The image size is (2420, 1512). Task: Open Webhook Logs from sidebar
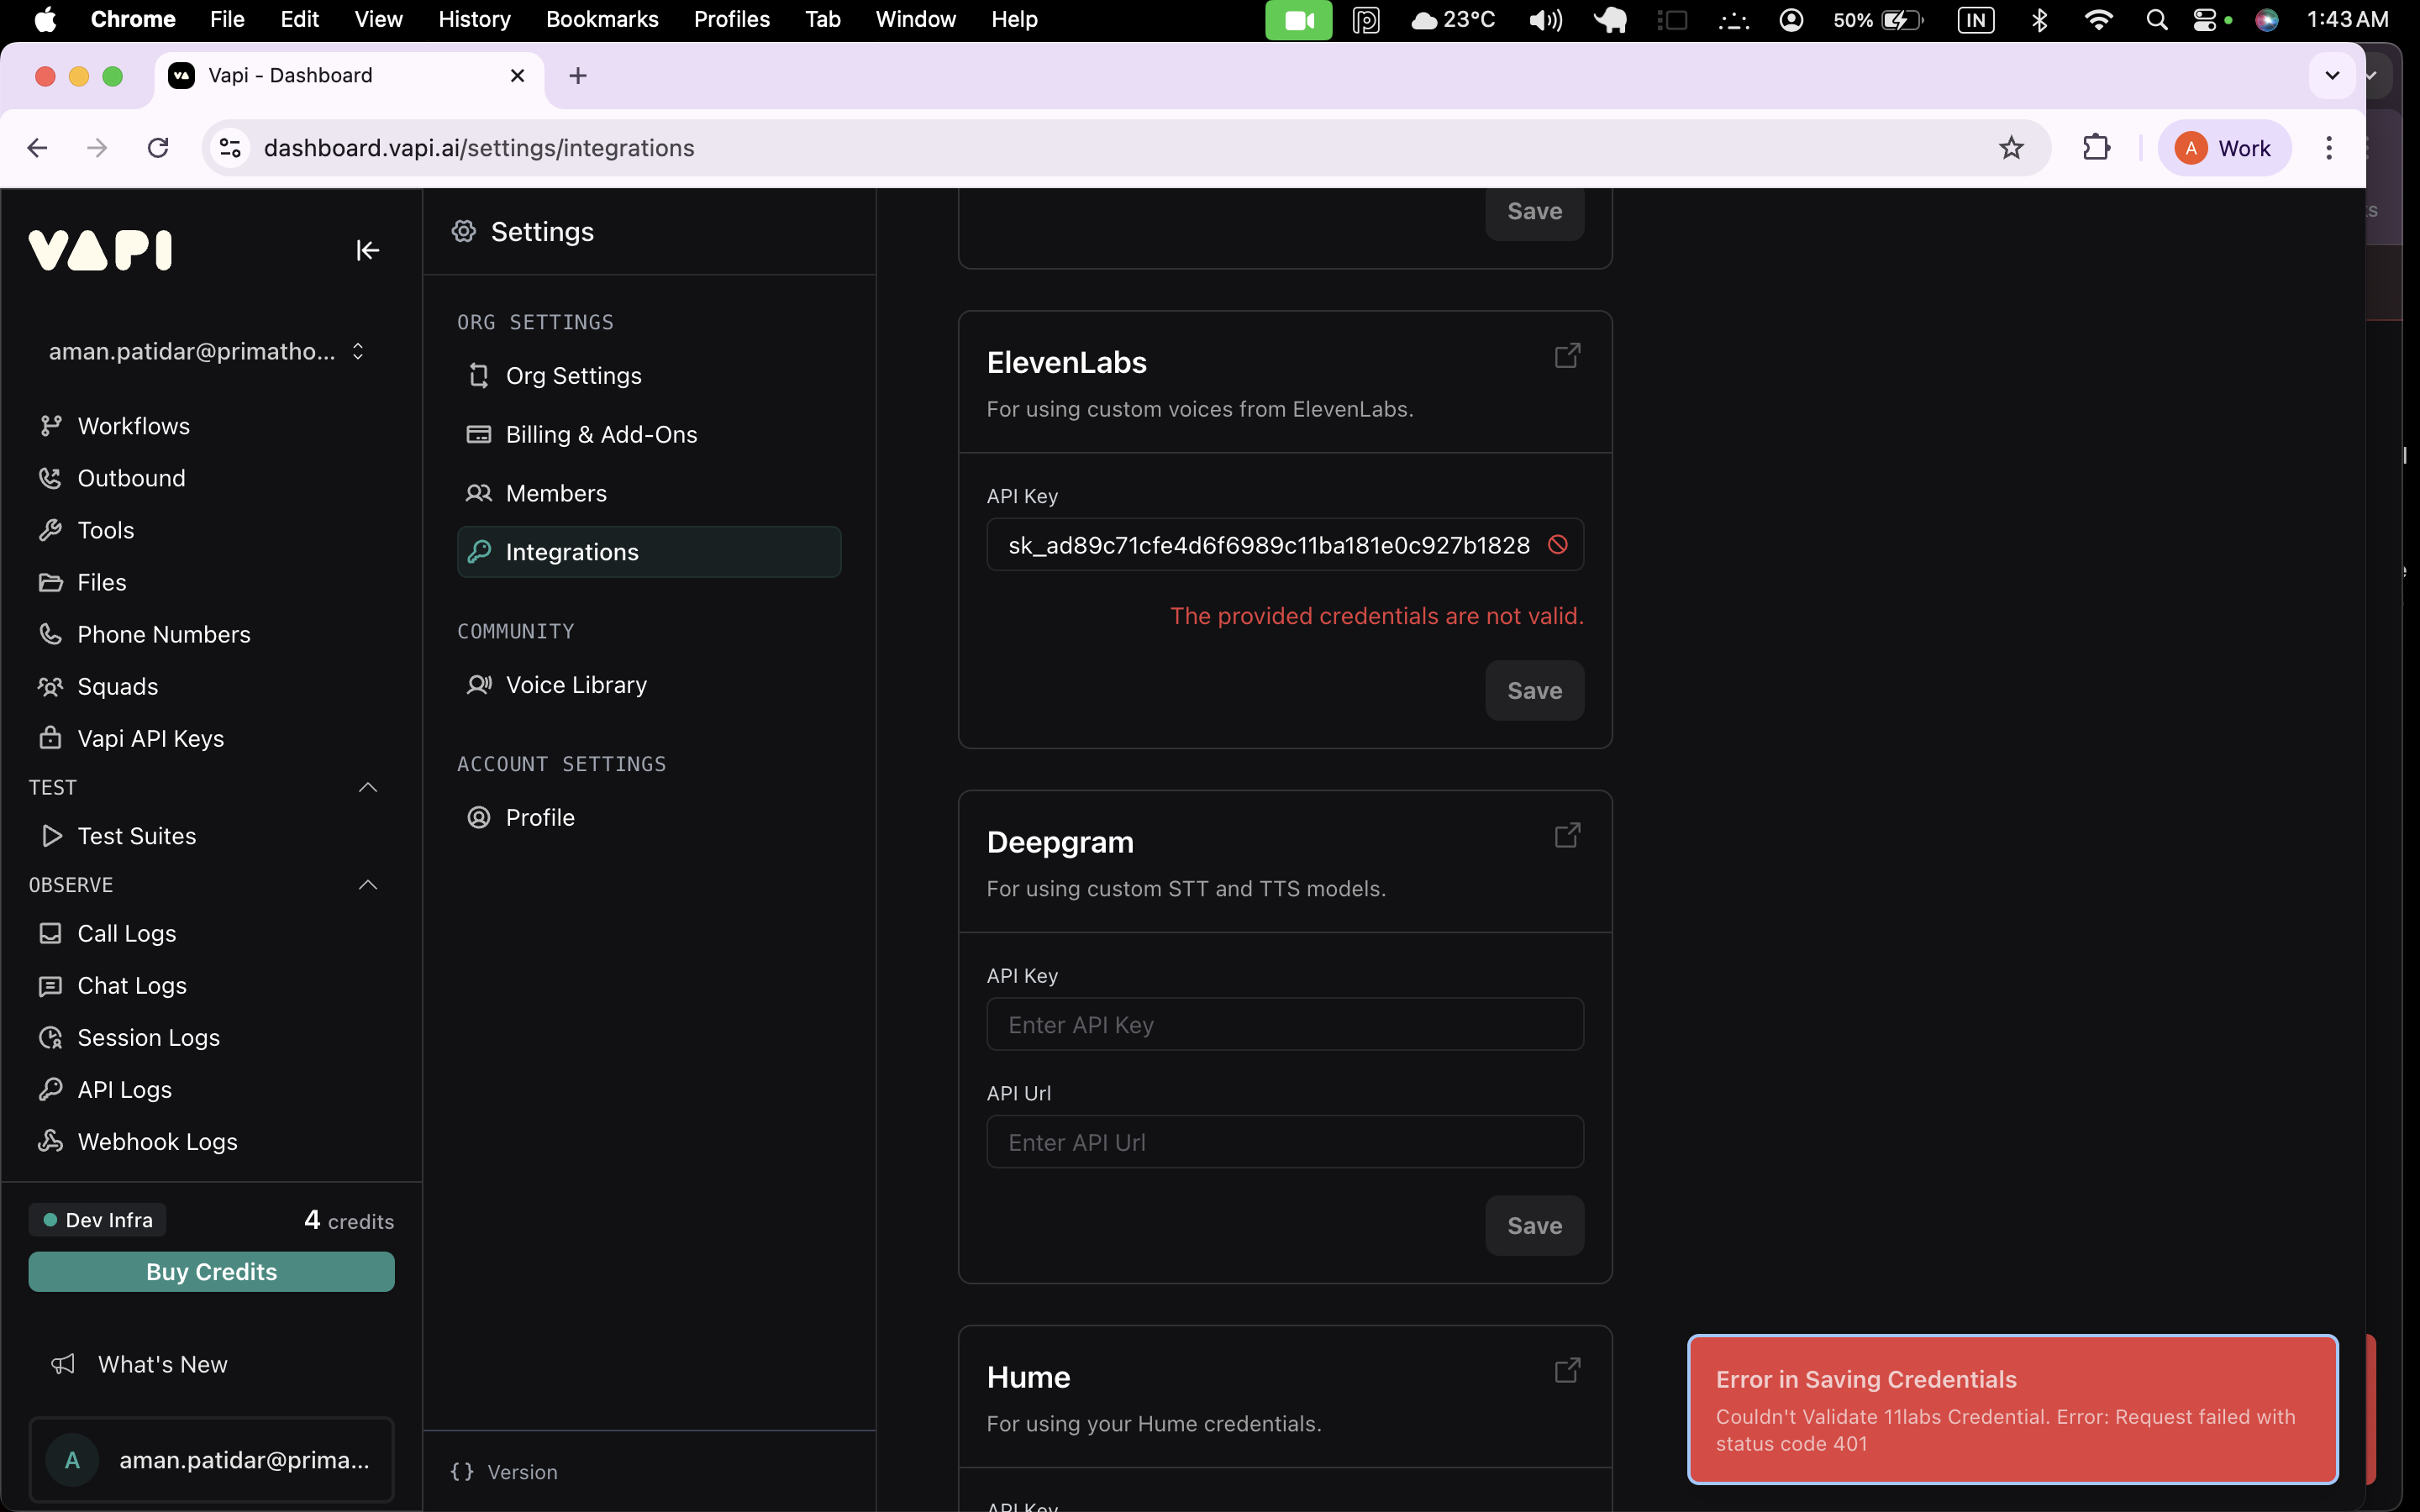(x=156, y=1141)
